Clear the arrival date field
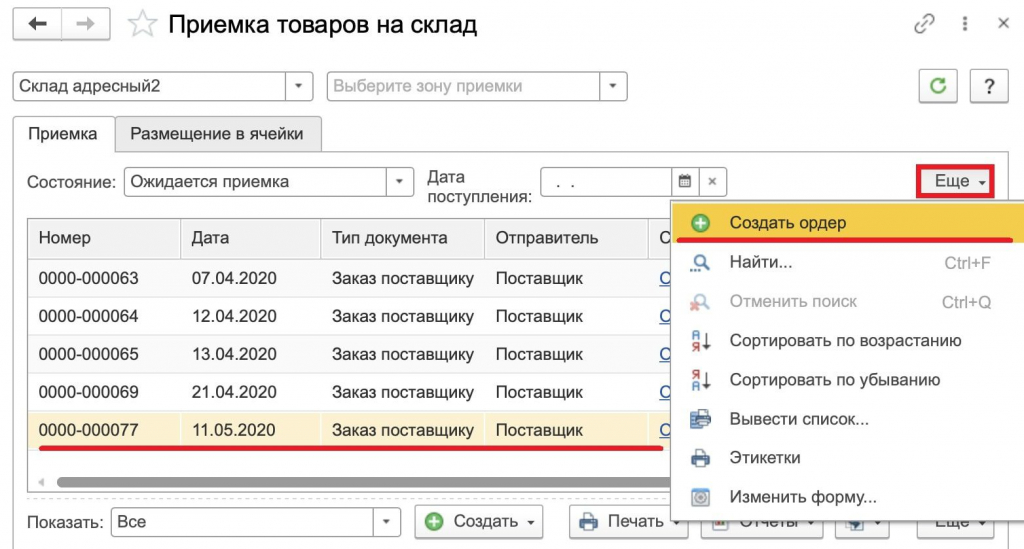Image resolution: width=1024 pixels, height=549 pixels. [712, 181]
